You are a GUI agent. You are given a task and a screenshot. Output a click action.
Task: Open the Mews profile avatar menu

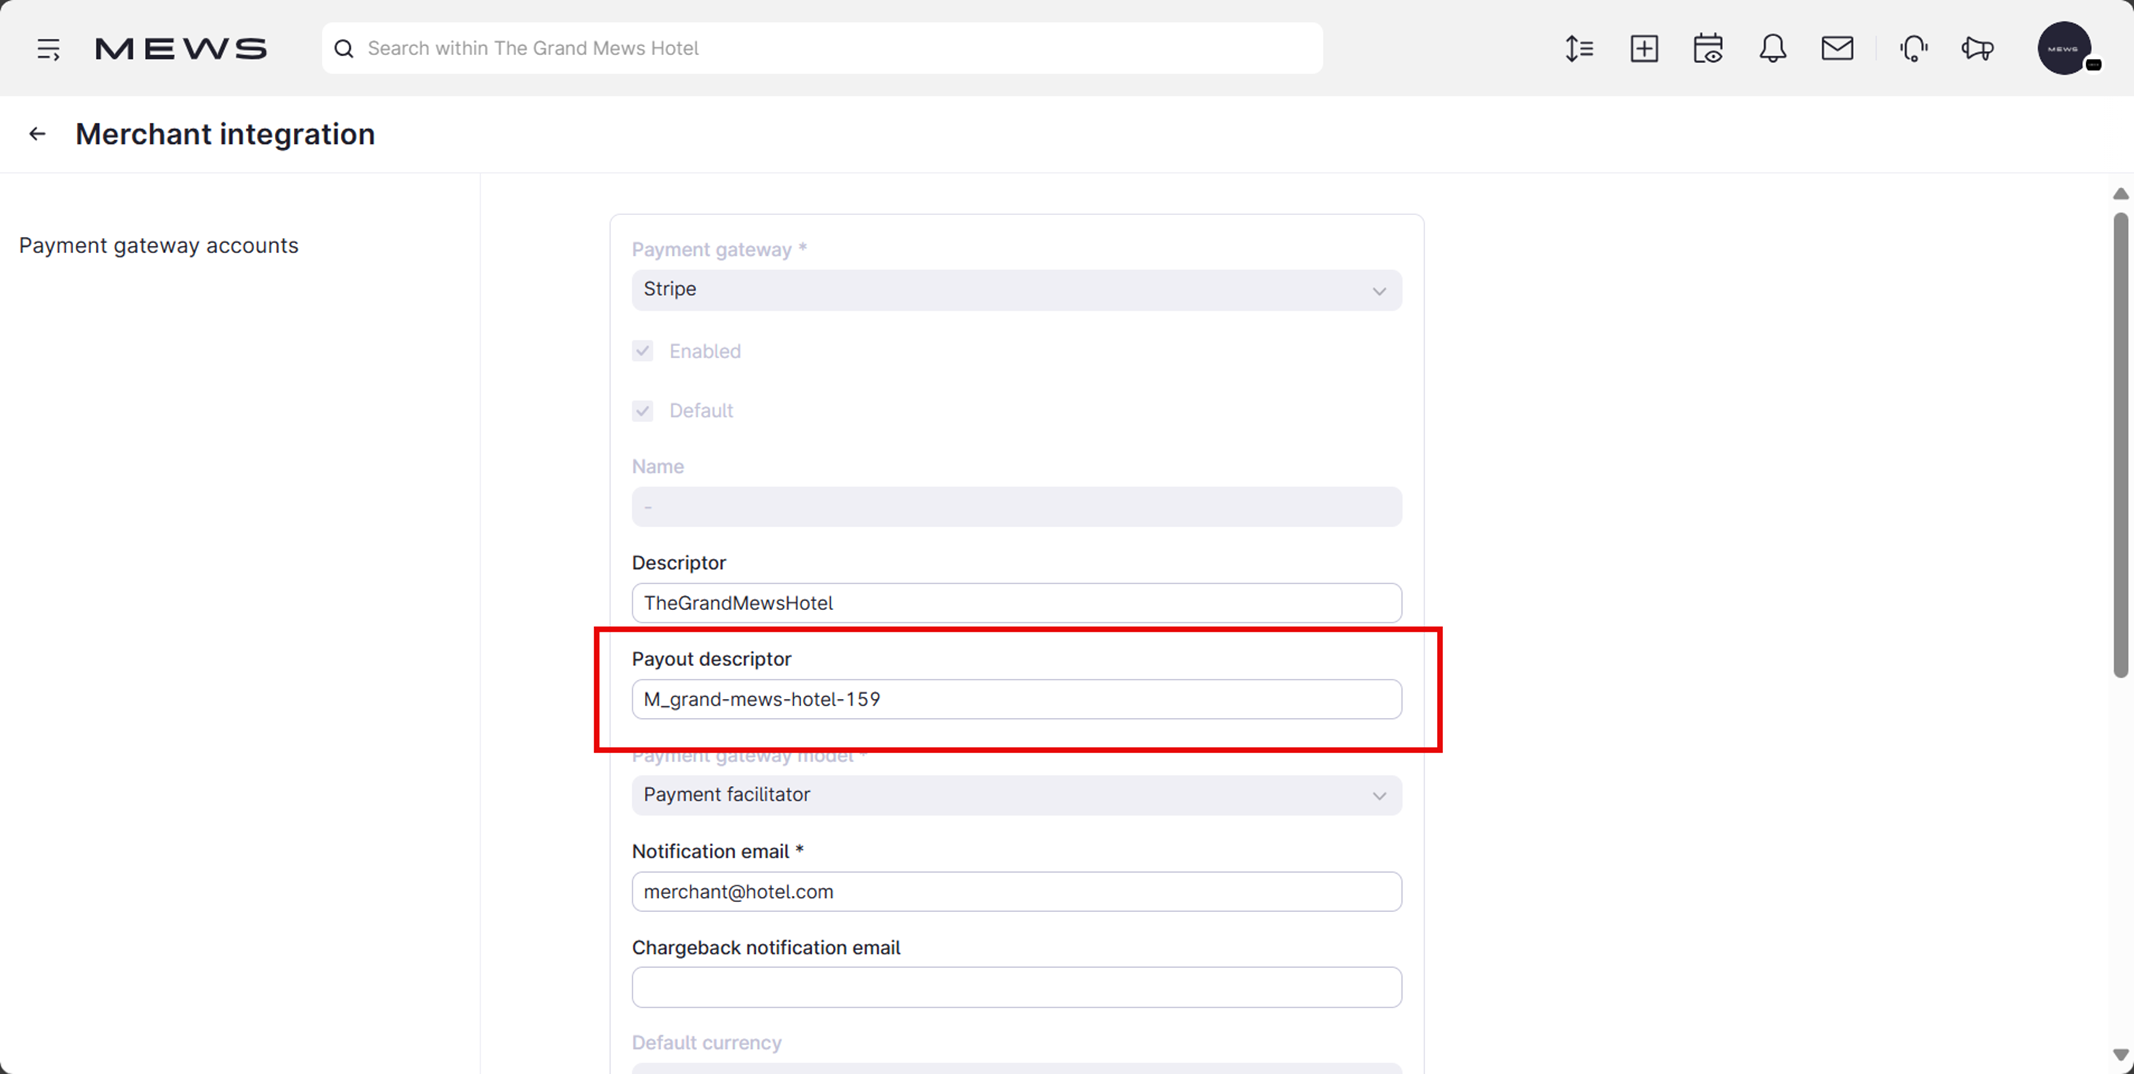(x=2066, y=48)
